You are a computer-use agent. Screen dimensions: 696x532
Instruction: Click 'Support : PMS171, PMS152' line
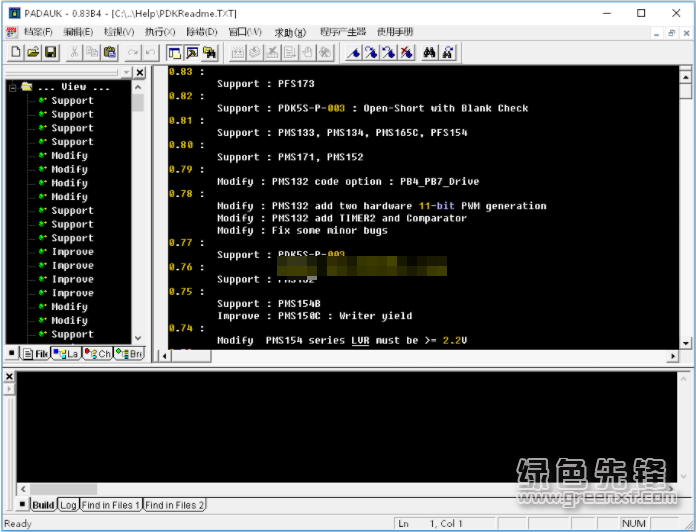coord(290,157)
